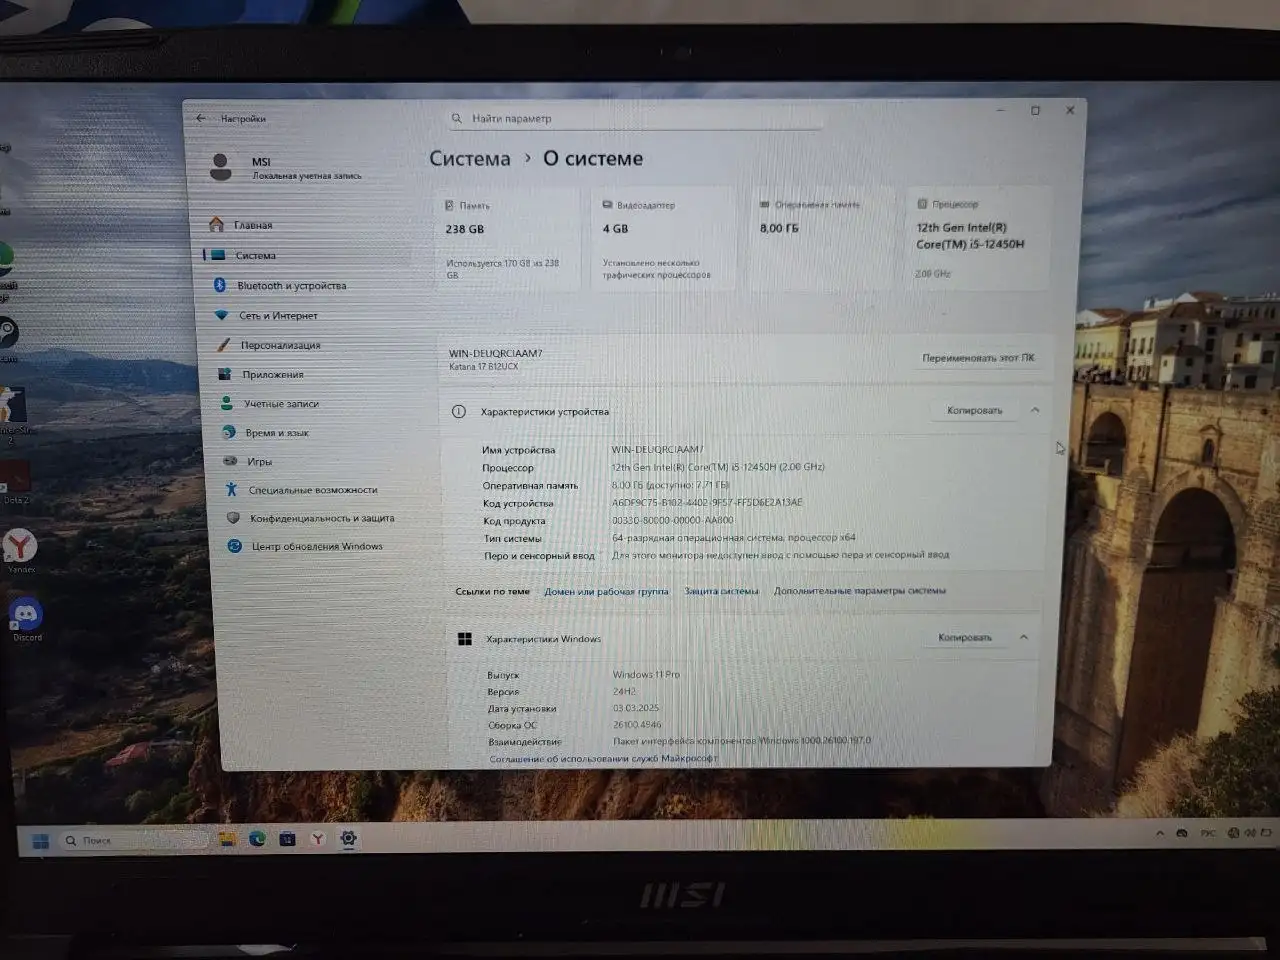Image resolution: width=1280 pixels, height=960 pixels.
Task: Open Microsoft Store from the taskbar
Action: tap(287, 839)
